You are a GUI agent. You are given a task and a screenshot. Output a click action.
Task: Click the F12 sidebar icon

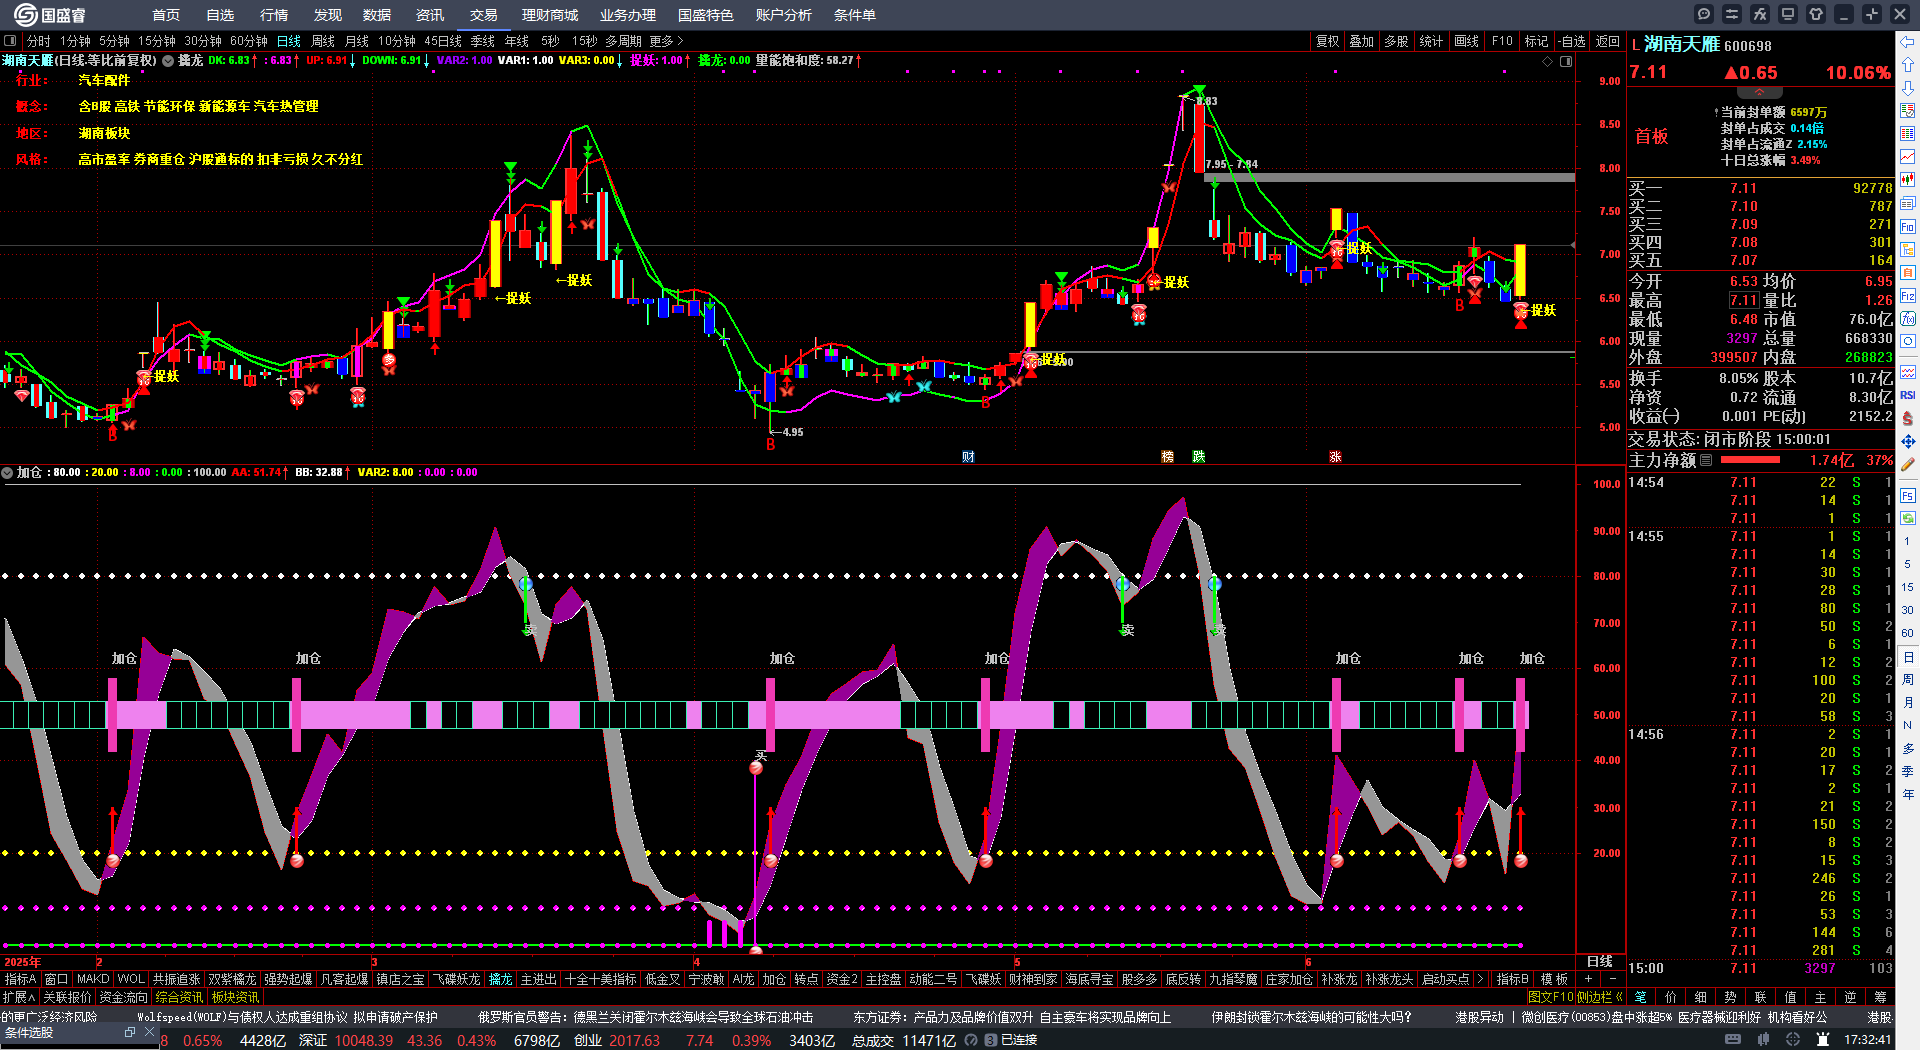click(1908, 295)
